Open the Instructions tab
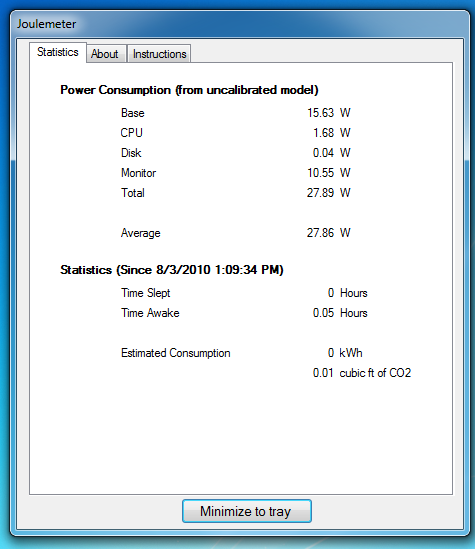This screenshot has height=549, width=475. coord(159,54)
